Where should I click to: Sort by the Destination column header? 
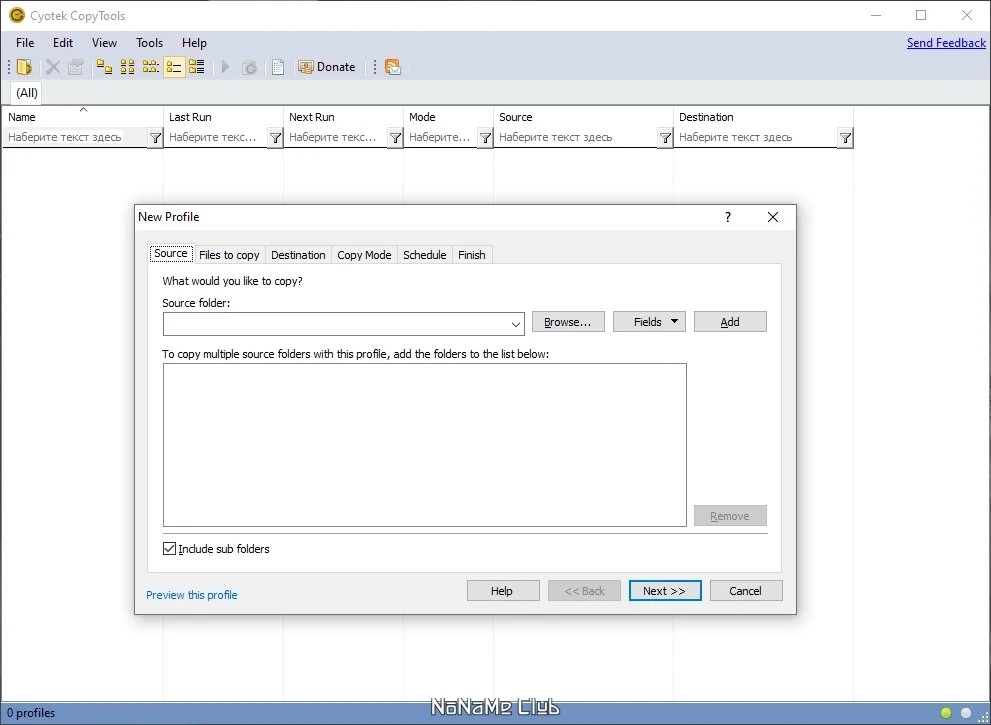tap(763, 117)
